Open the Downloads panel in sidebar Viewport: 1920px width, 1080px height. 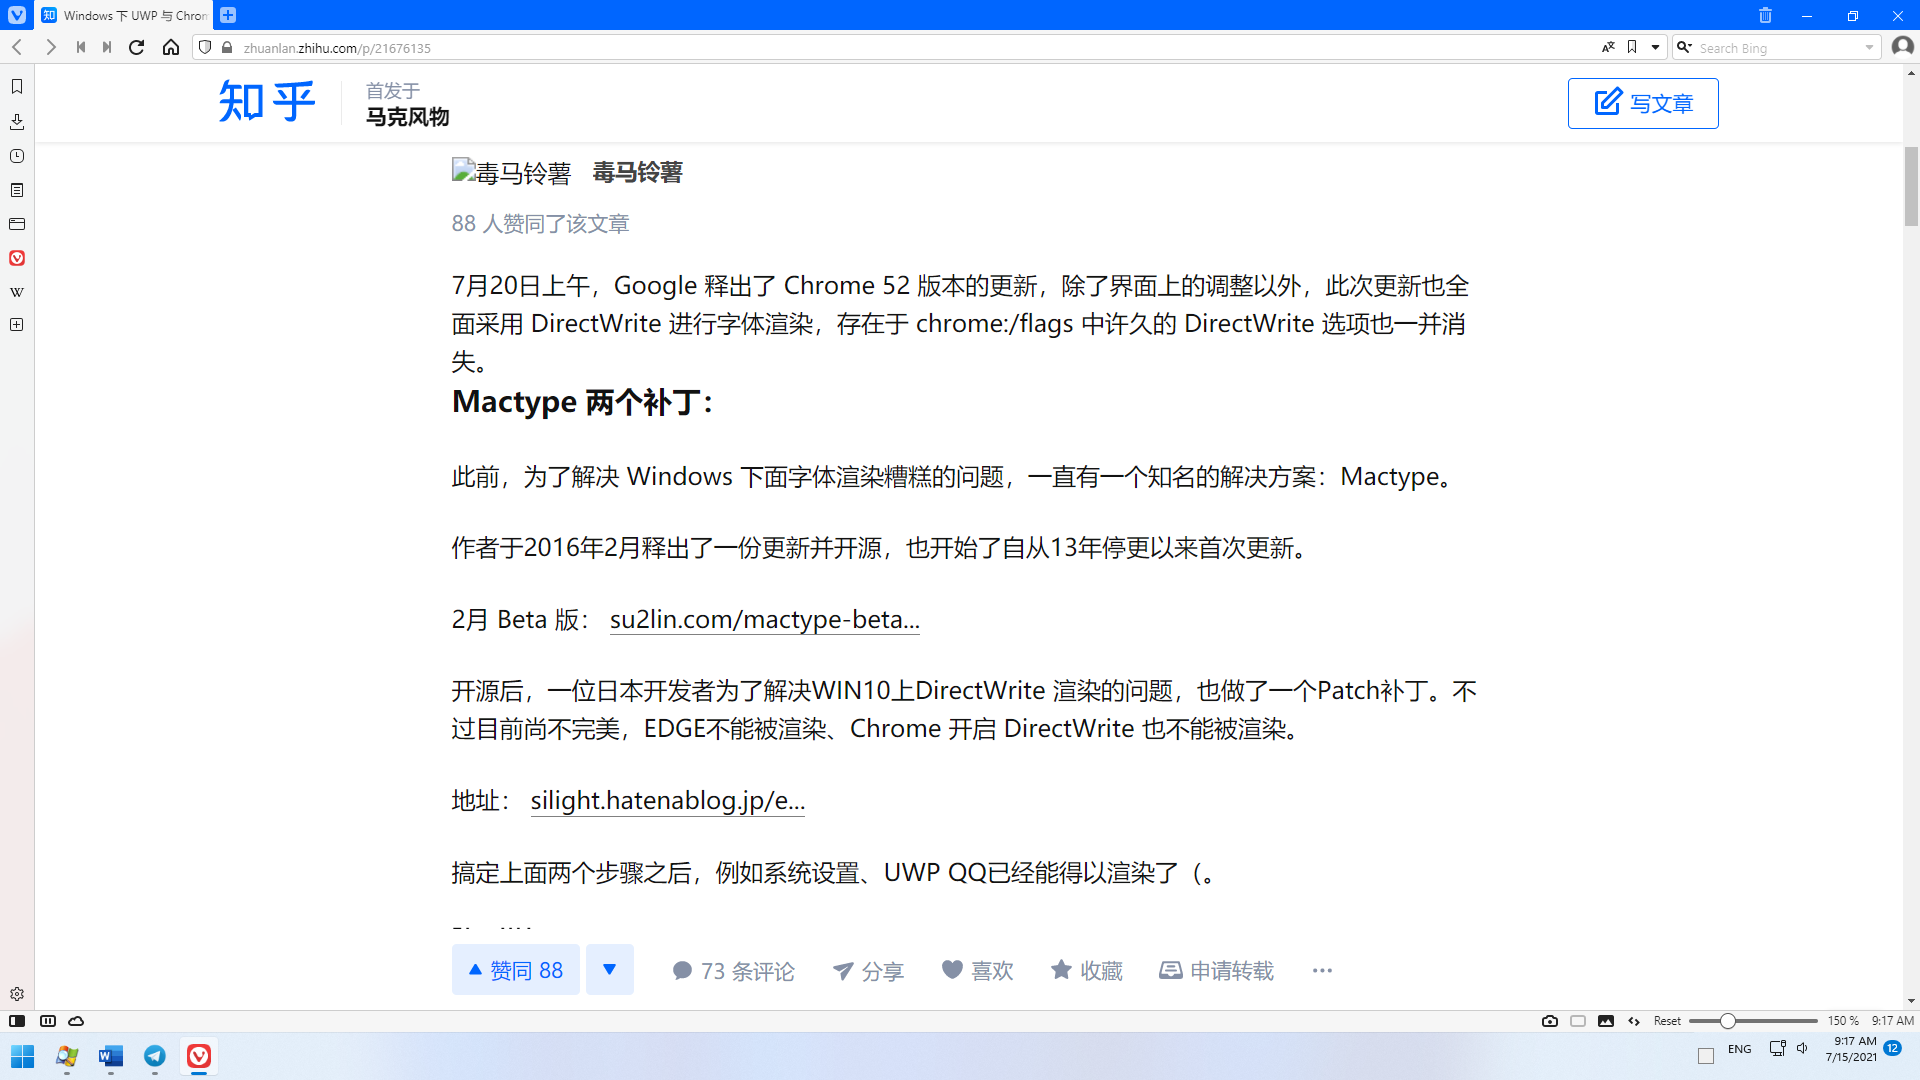(17, 122)
